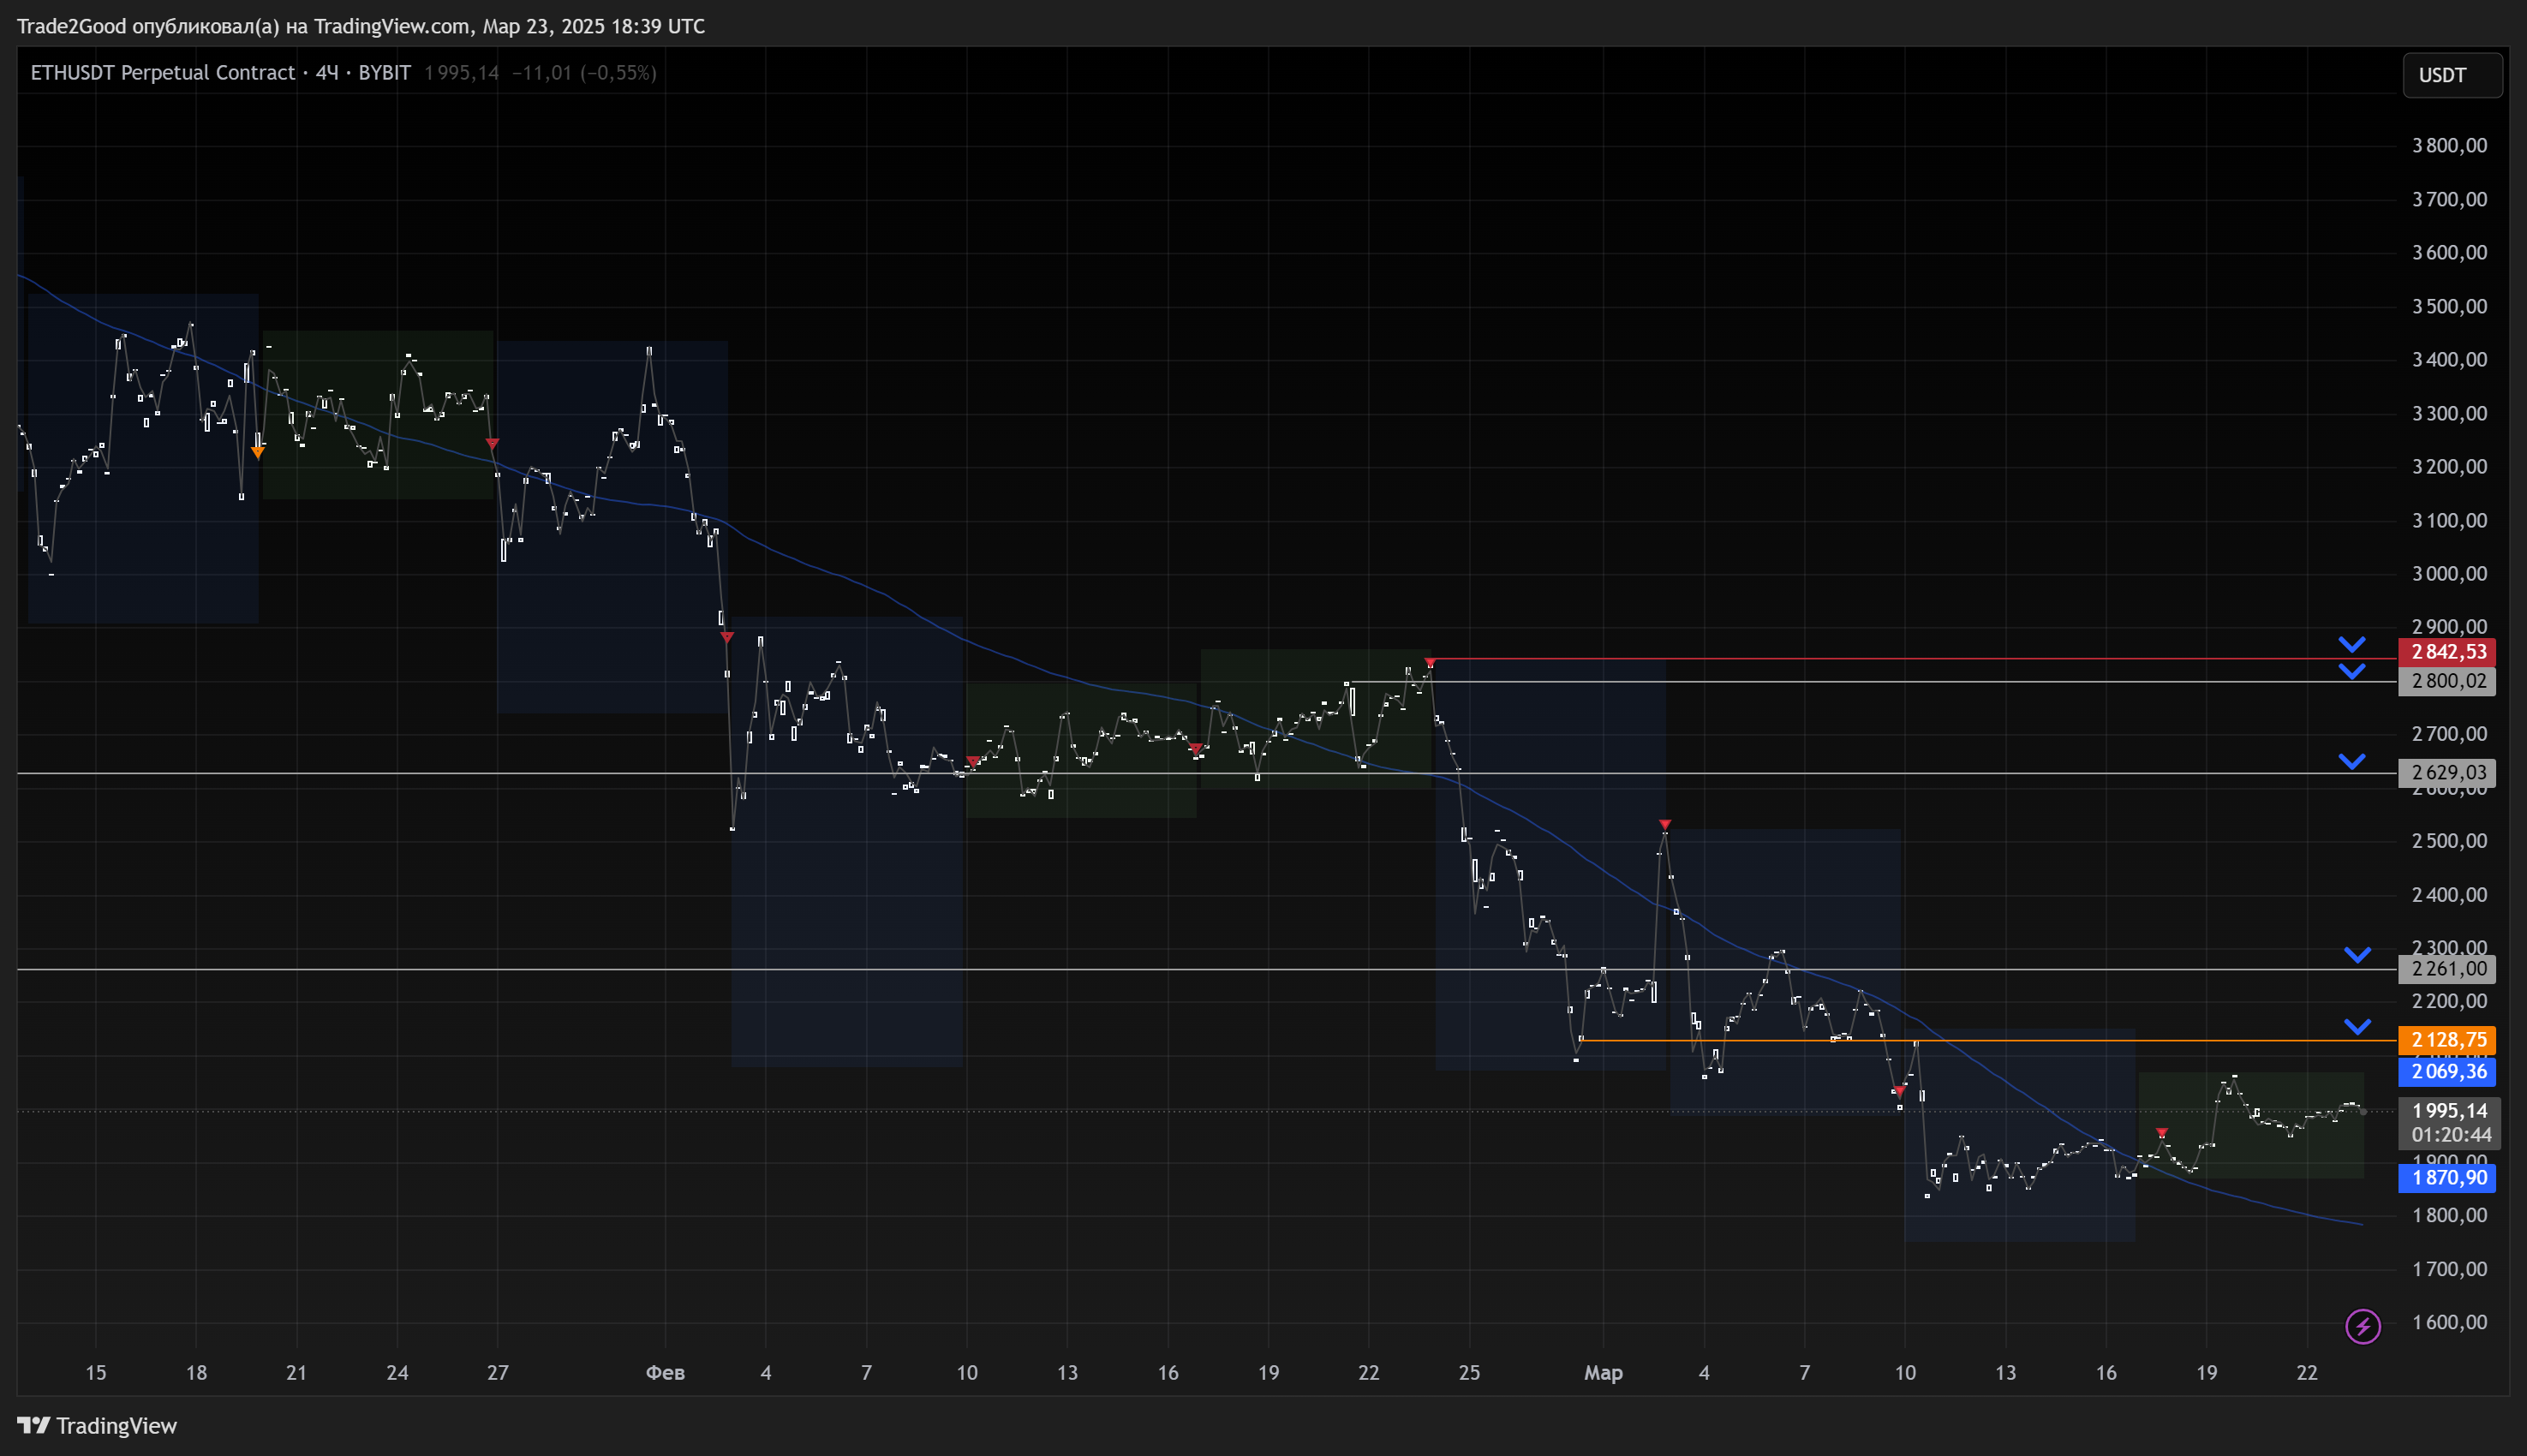Click the ETHUSDT Perpetual Contract symbol title
2527x1456 pixels.
[x=162, y=73]
